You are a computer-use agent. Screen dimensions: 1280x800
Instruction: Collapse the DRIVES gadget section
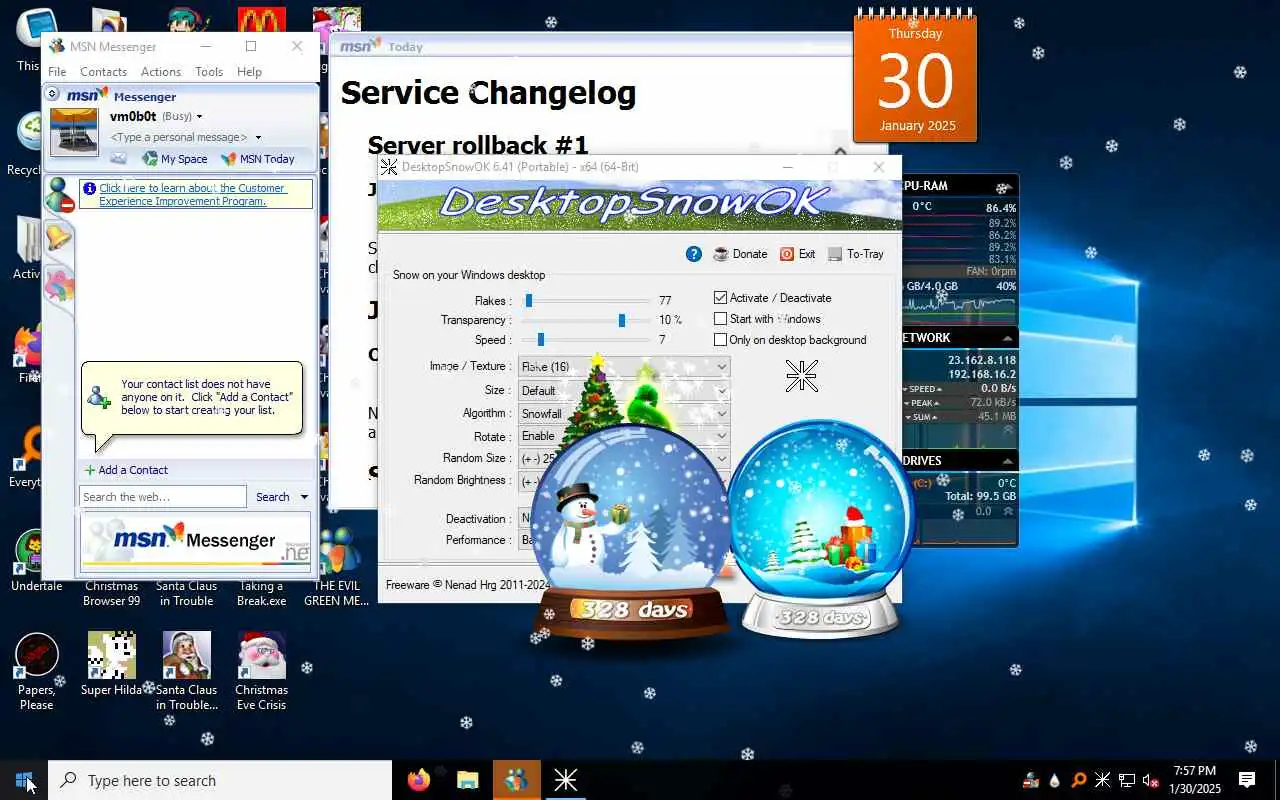click(1007, 461)
